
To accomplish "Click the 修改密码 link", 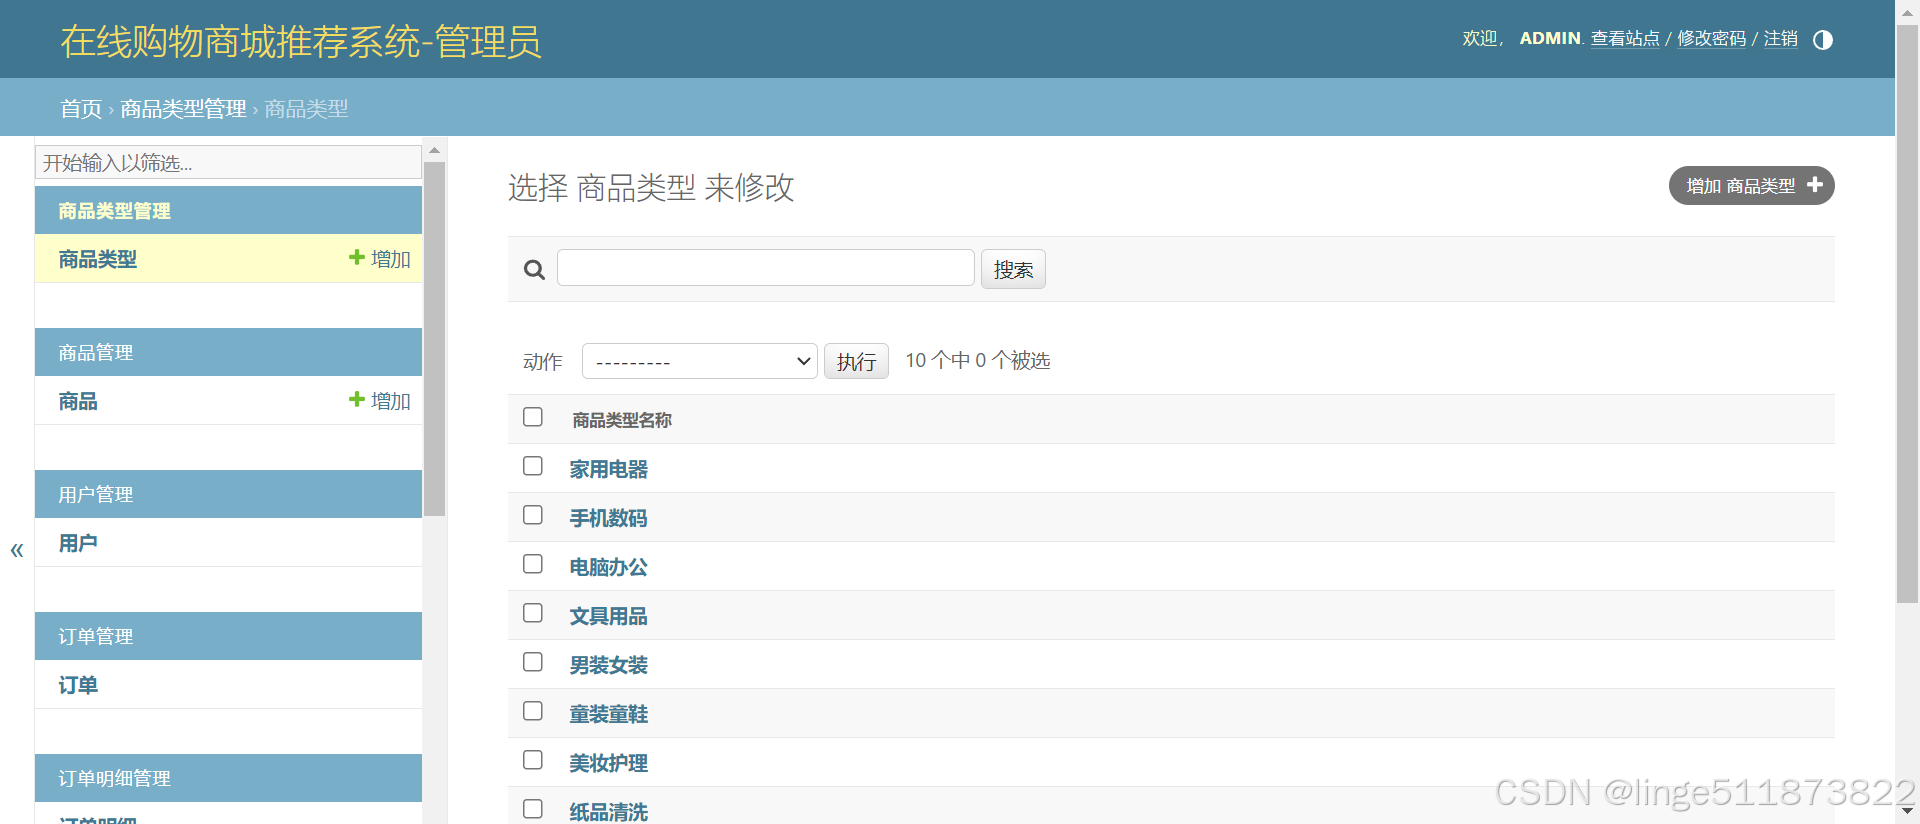I will pos(1711,39).
